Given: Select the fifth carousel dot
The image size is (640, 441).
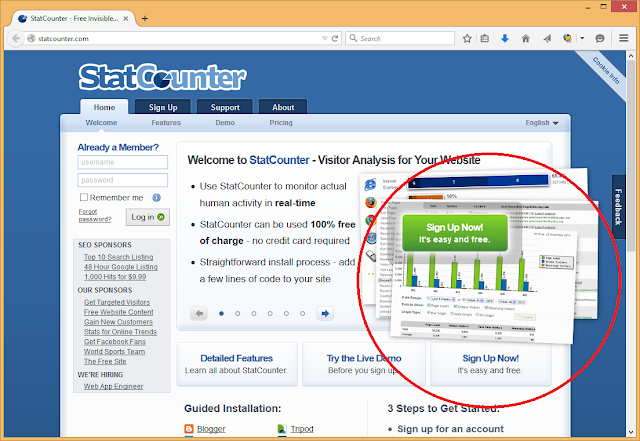Looking at the screenshot, I should point(286,314).
